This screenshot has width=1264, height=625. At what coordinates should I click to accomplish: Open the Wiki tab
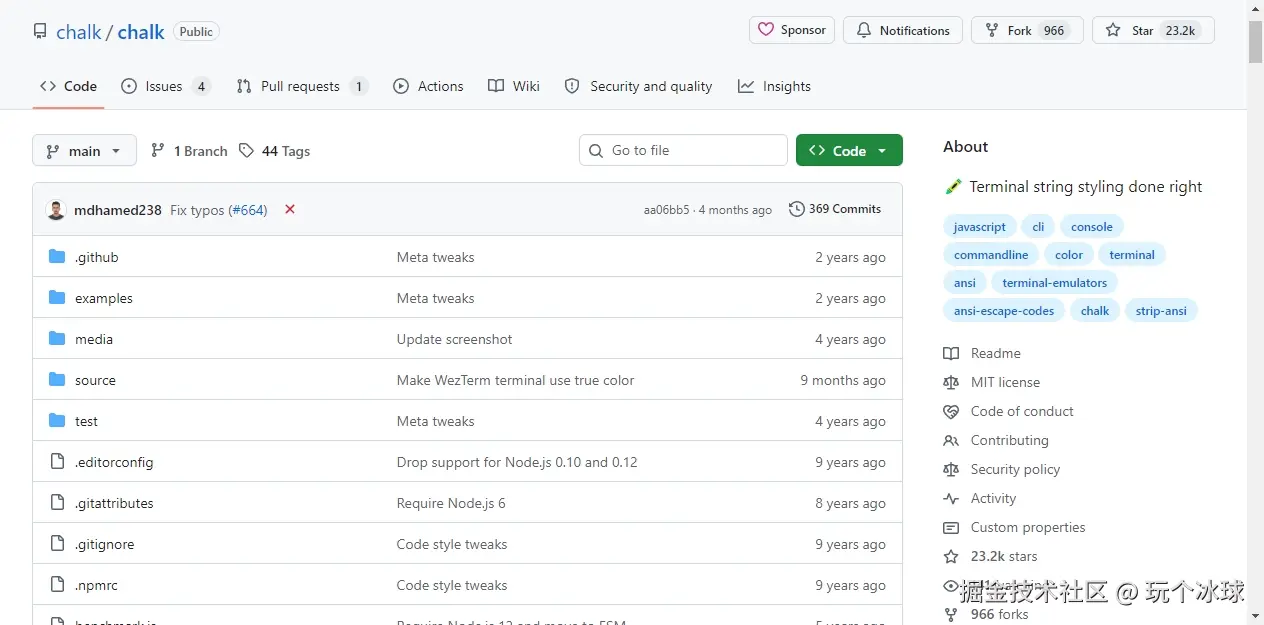(x=514, y=86)
